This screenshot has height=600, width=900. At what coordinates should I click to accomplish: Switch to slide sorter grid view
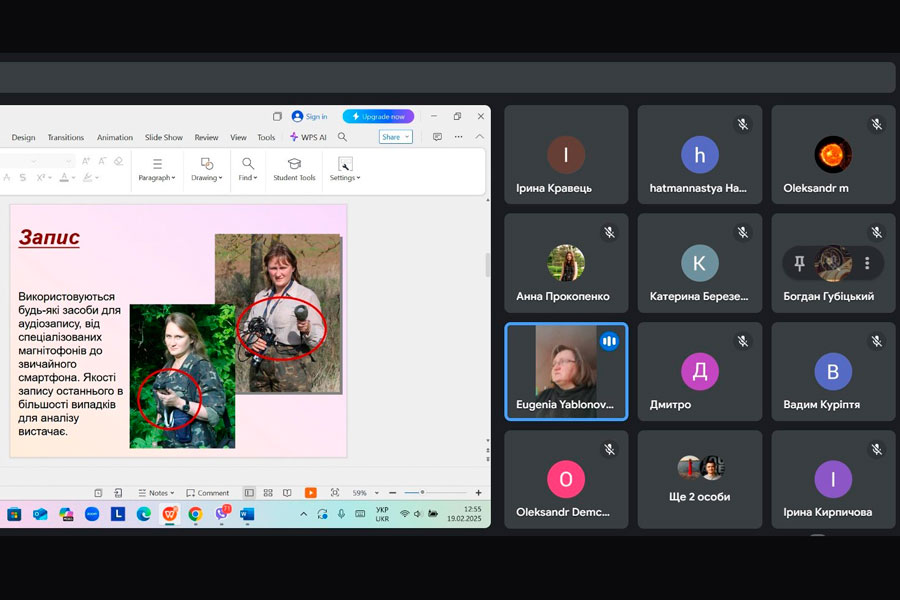(x=268, y=493)
